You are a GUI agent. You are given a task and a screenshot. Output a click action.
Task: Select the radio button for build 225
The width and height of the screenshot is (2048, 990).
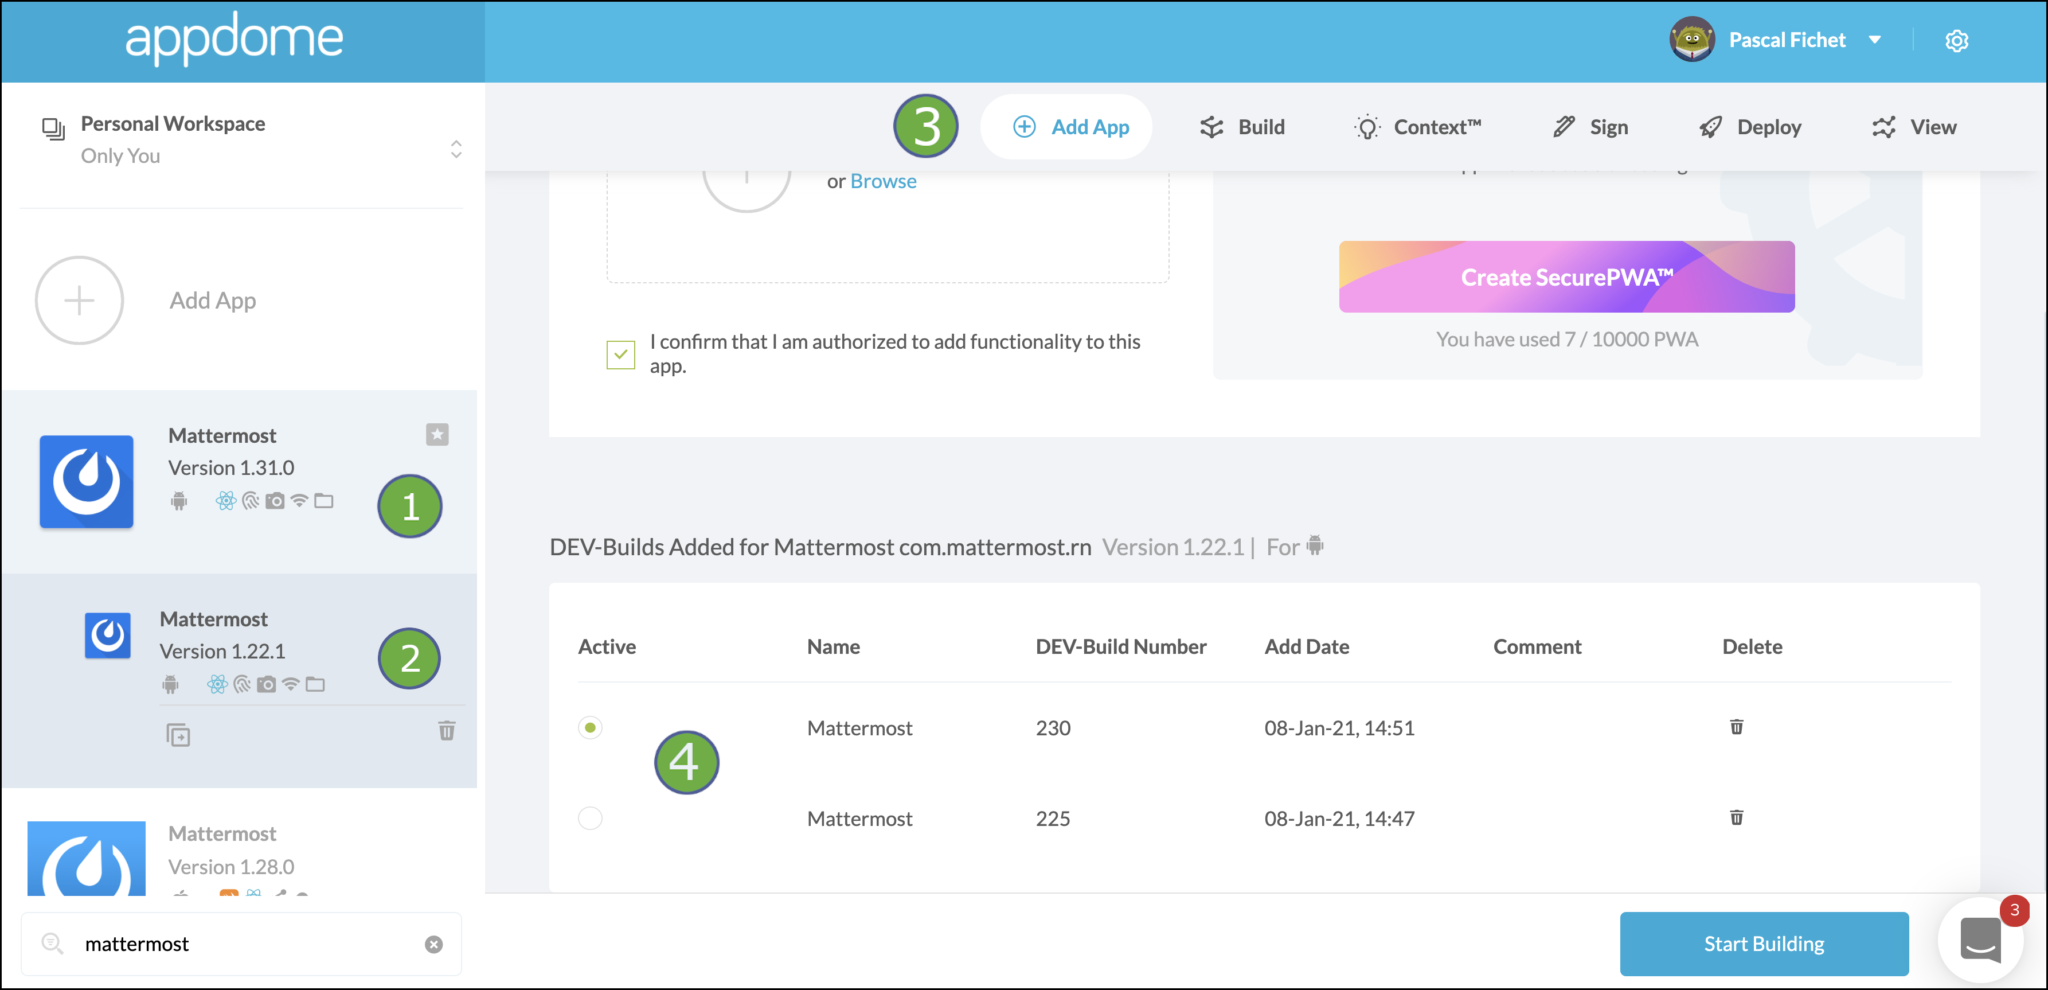pos(590,818)
